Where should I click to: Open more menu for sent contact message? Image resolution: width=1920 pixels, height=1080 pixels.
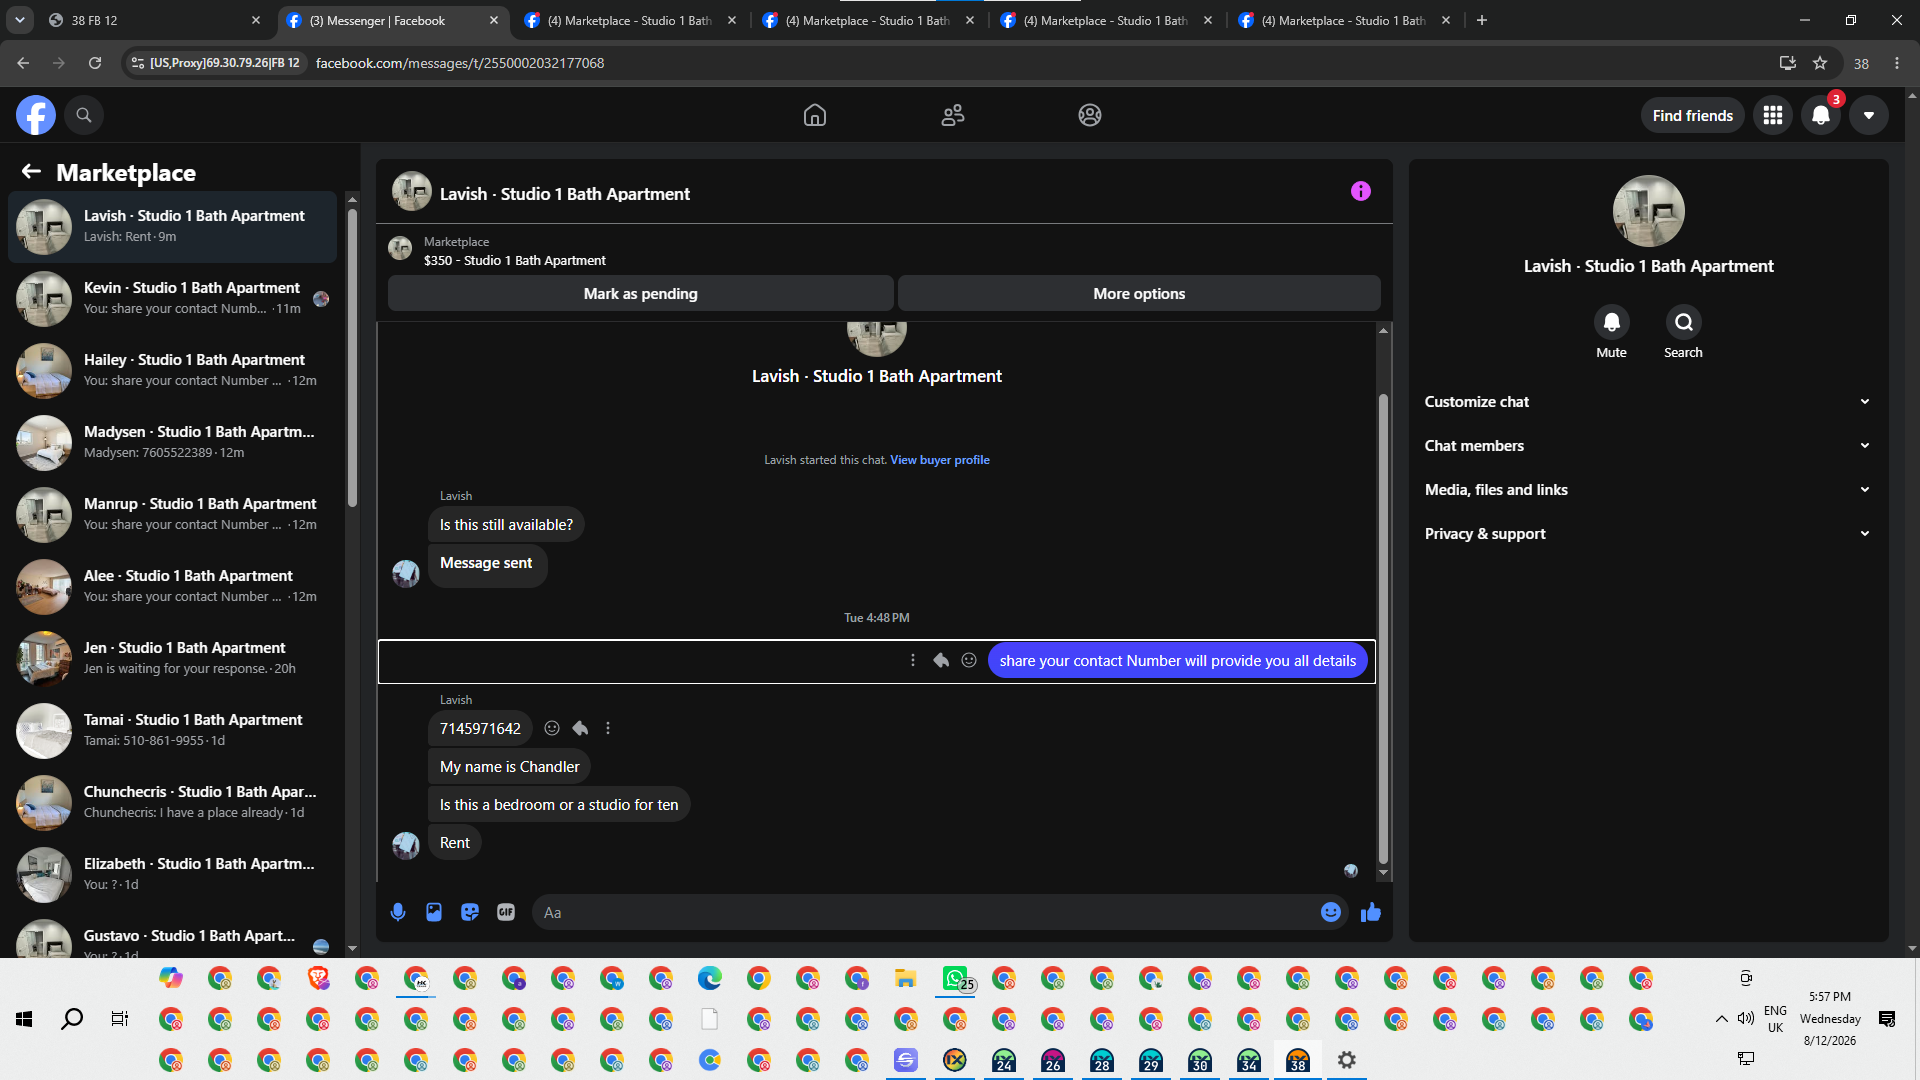coord(913,660)
